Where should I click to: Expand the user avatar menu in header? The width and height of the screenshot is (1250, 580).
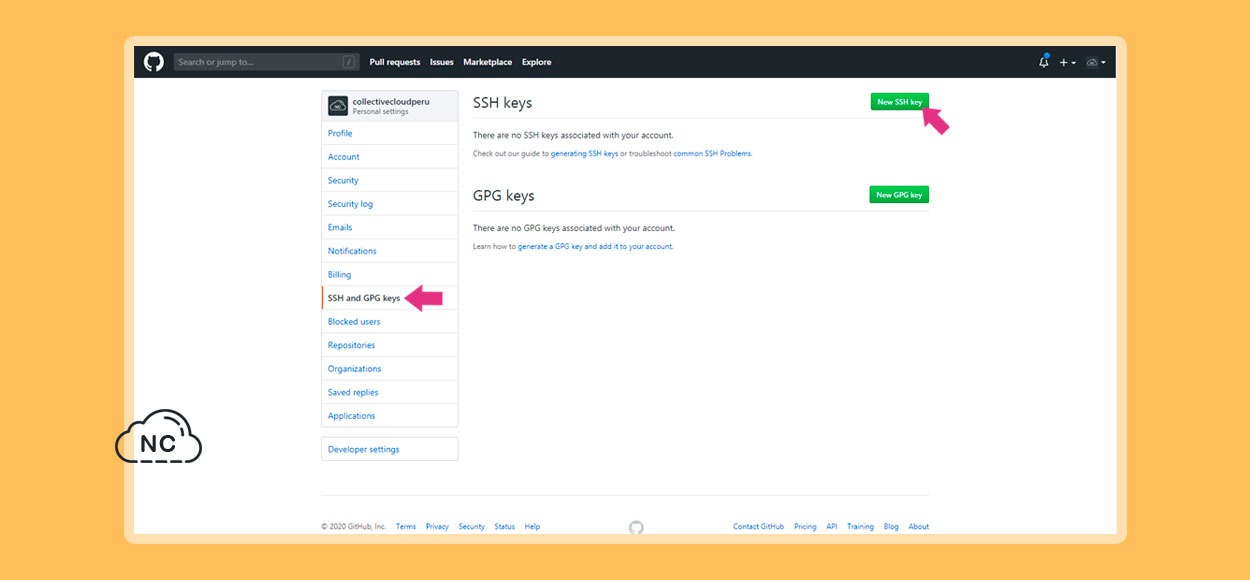1096,62
